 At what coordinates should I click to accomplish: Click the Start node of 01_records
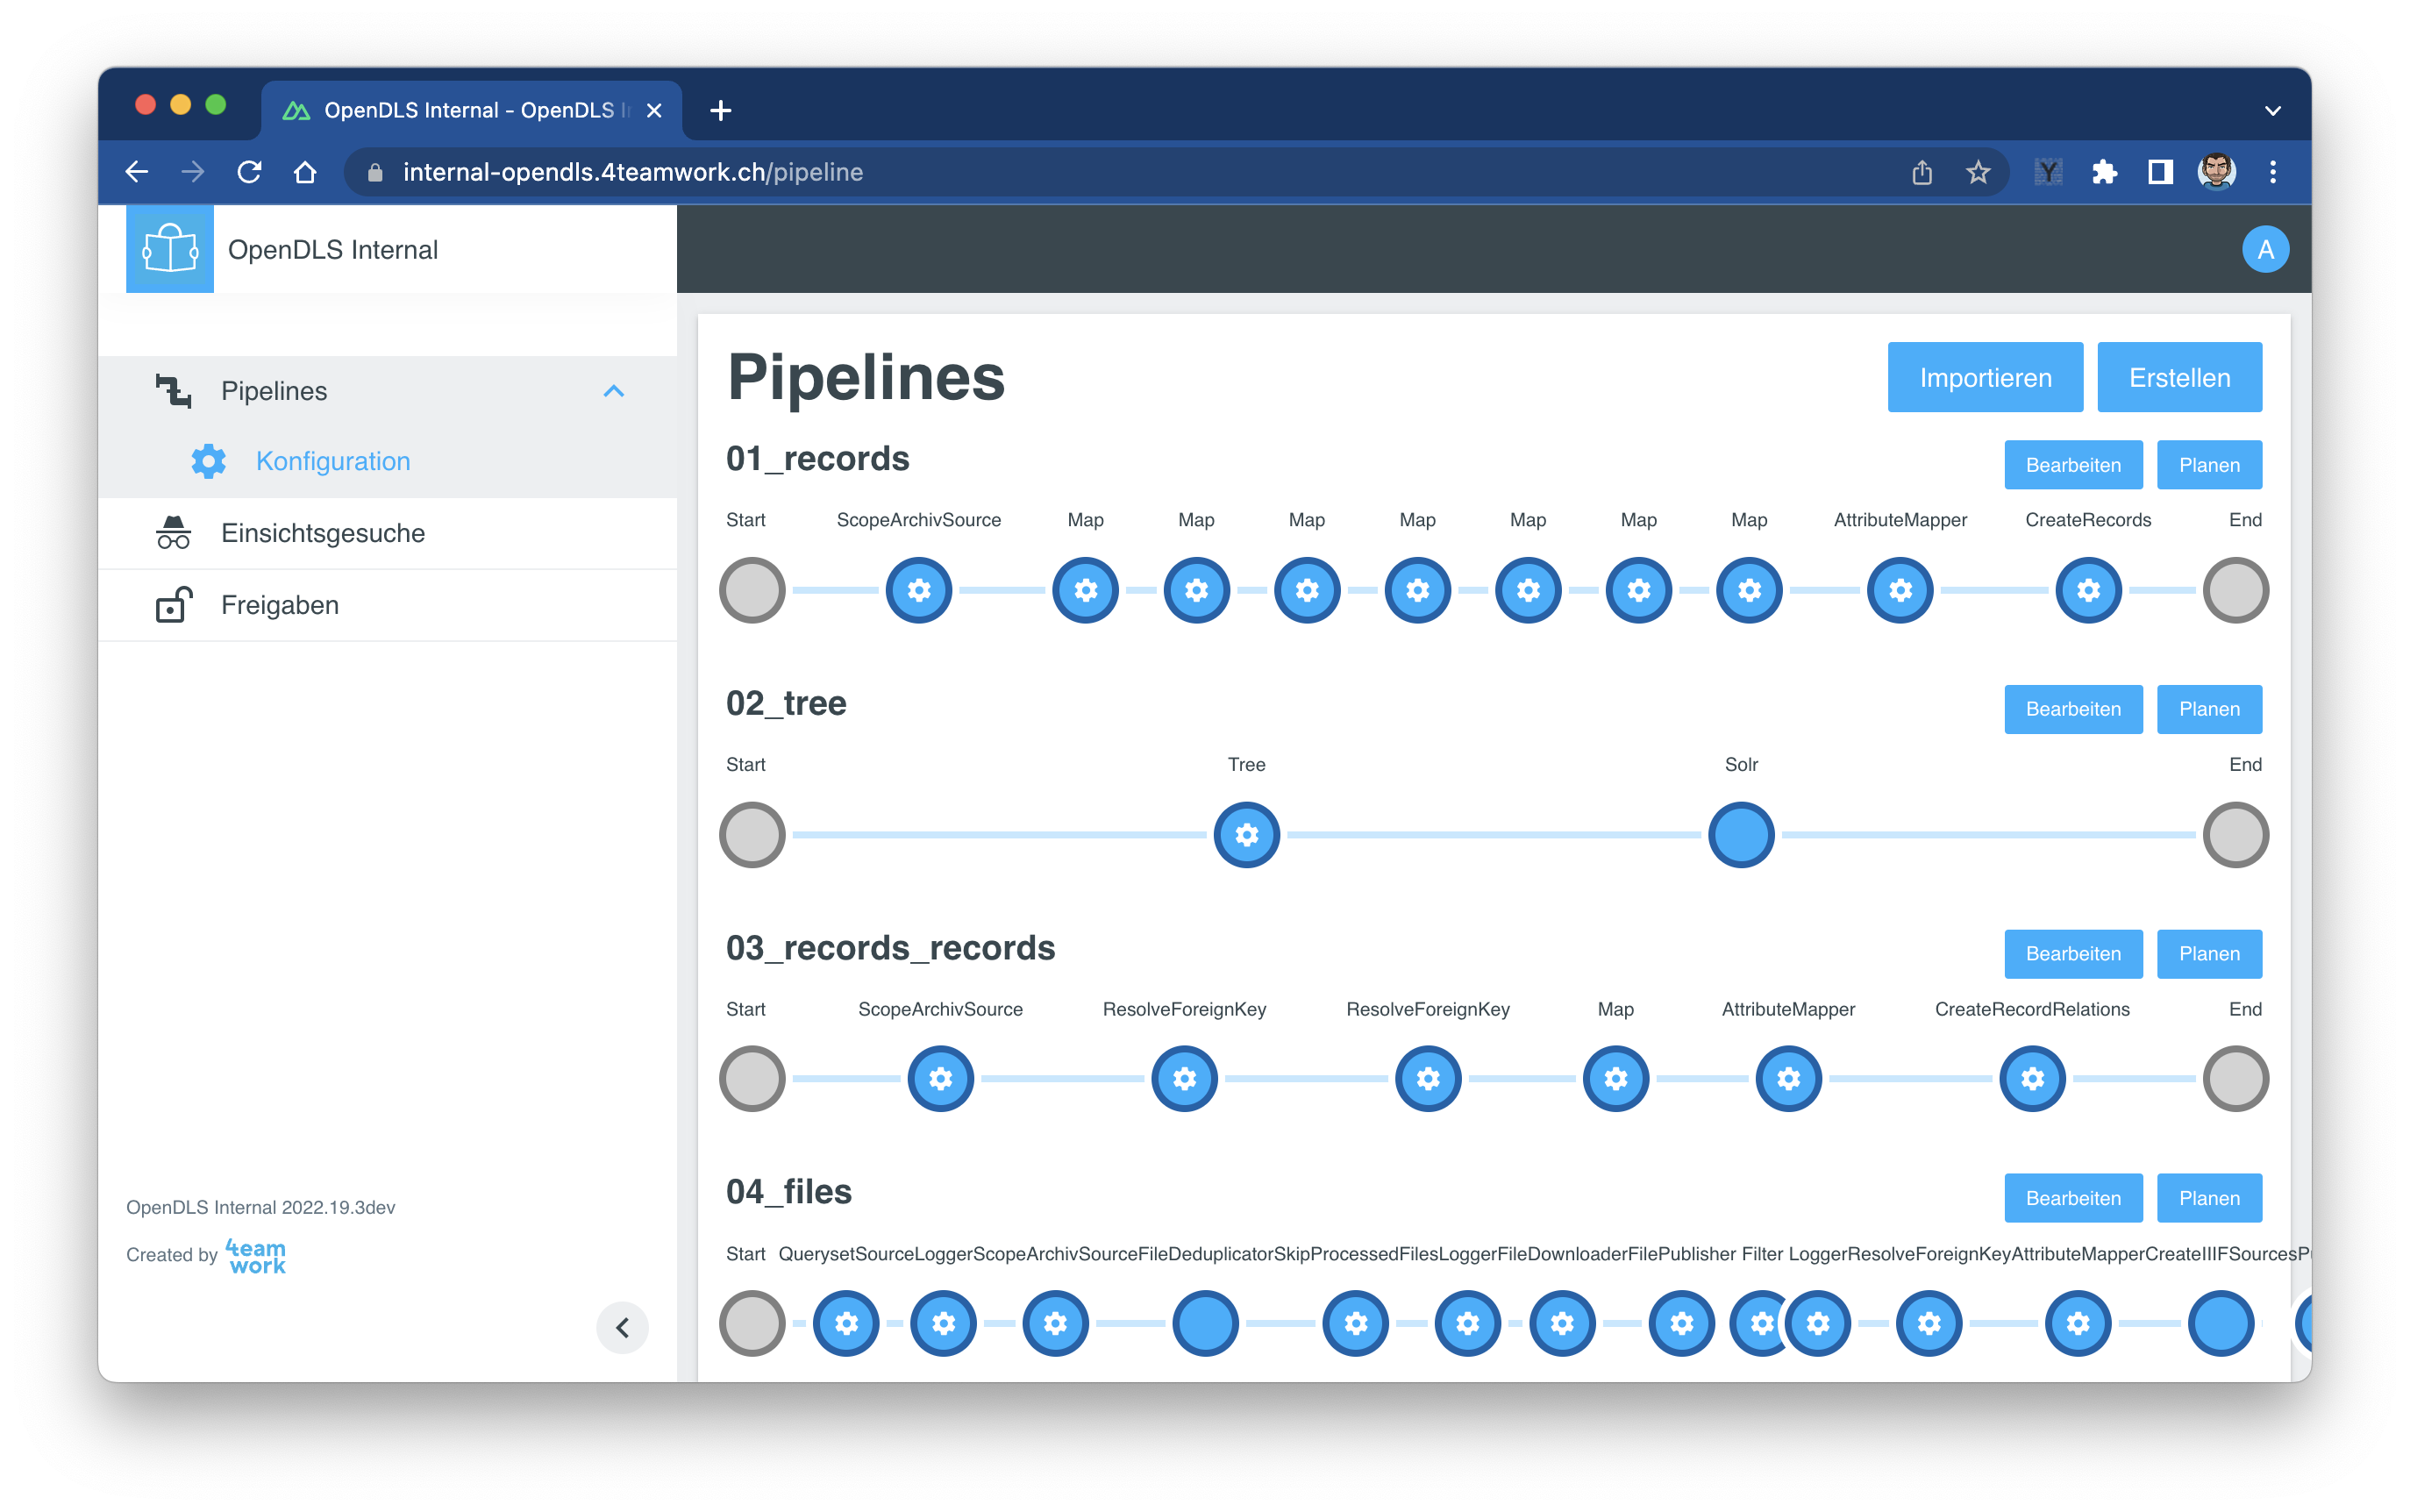(x=752, y=590)
